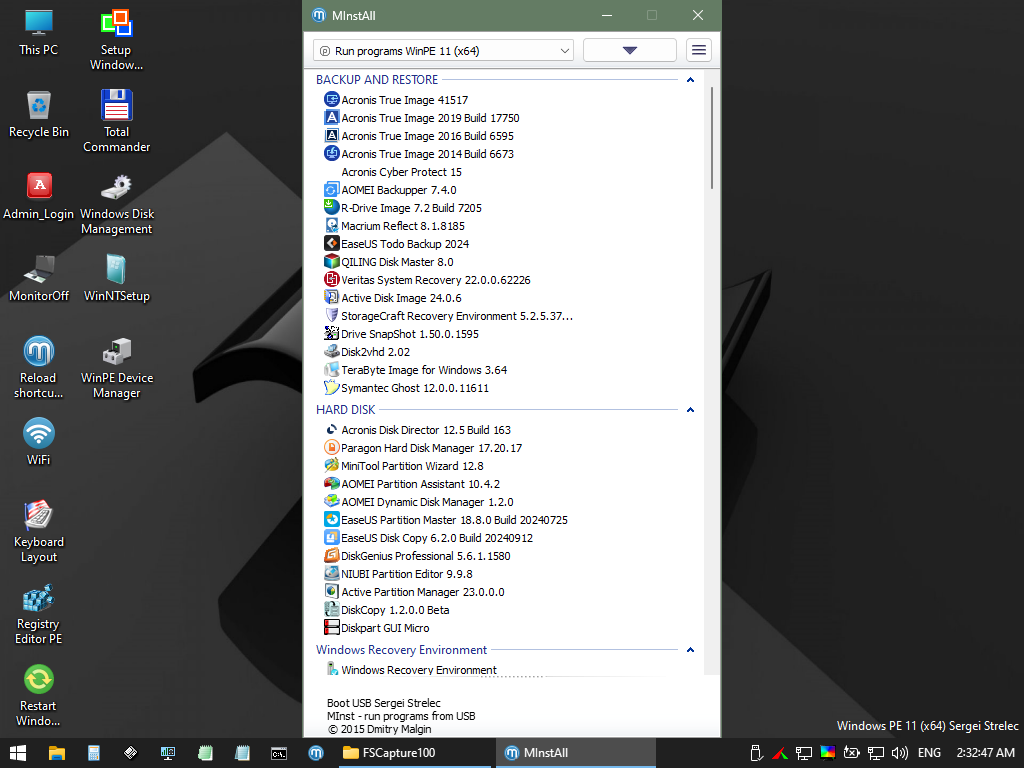Select EaseUS Disk Copy 6.2.0
This screenshot has width=1024, height=768.
(x=428, y=538)
